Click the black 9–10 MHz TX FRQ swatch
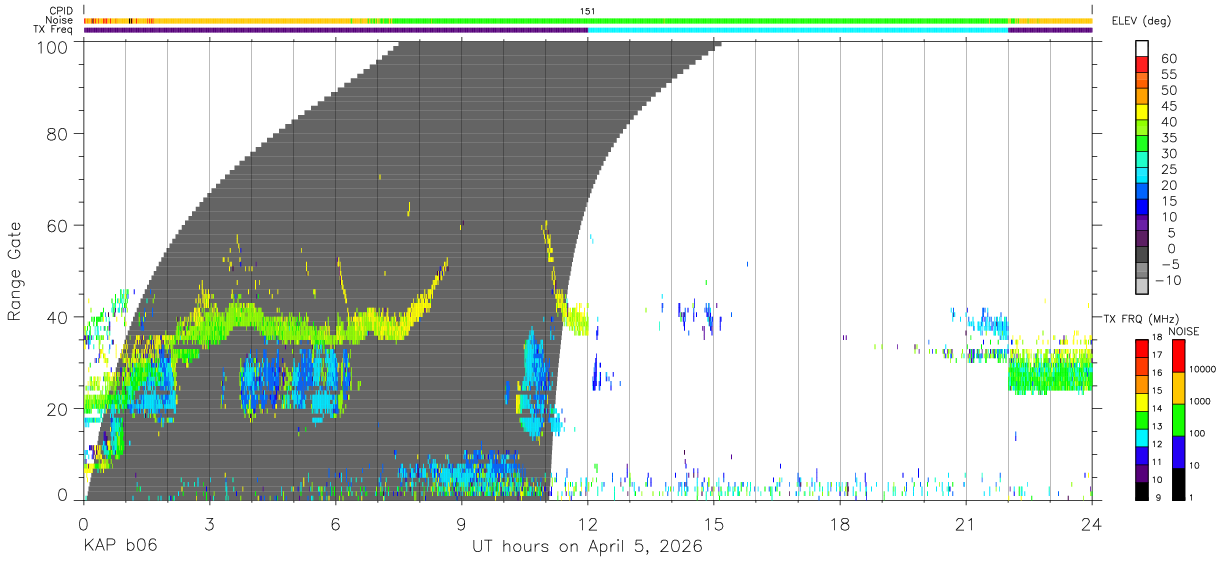The height and width of the screenshot is (567, 1228). click(x=1142, y=490)
